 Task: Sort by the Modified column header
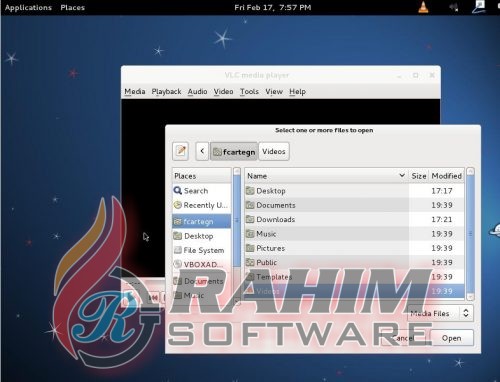(446, 176)
